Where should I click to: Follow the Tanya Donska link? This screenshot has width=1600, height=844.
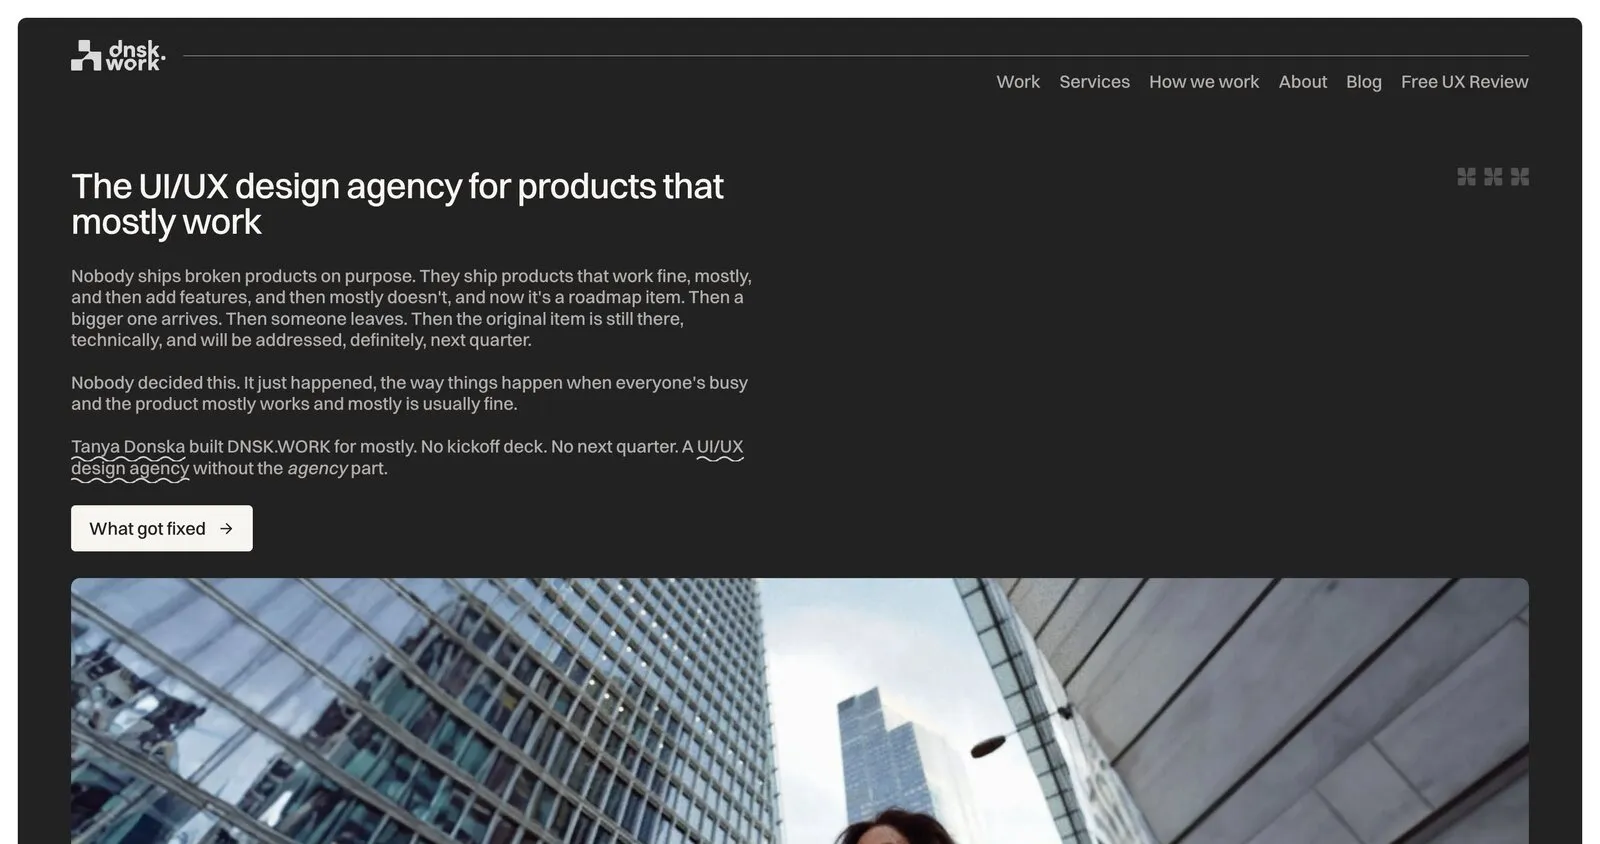pyautogui.click(x=128, y=447)
